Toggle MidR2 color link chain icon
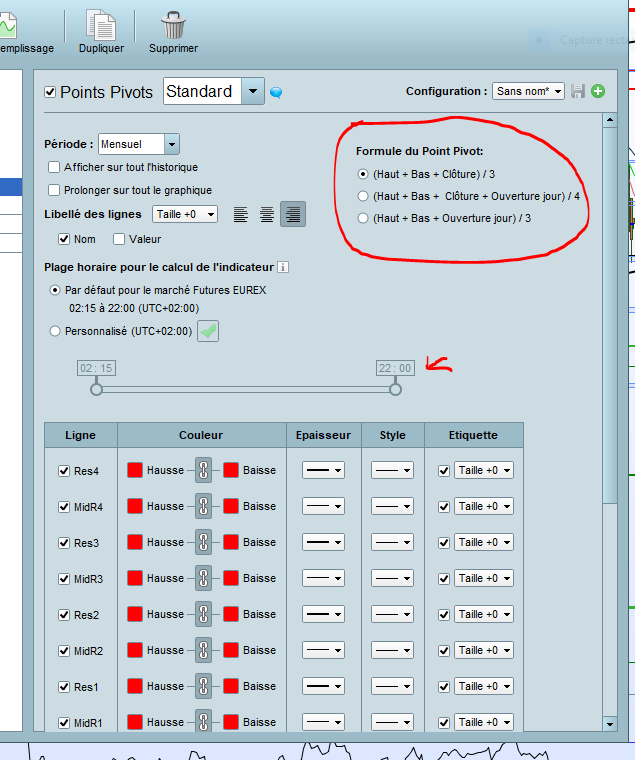The height and width of the screenshot is (760, 635). coord(204,650)
